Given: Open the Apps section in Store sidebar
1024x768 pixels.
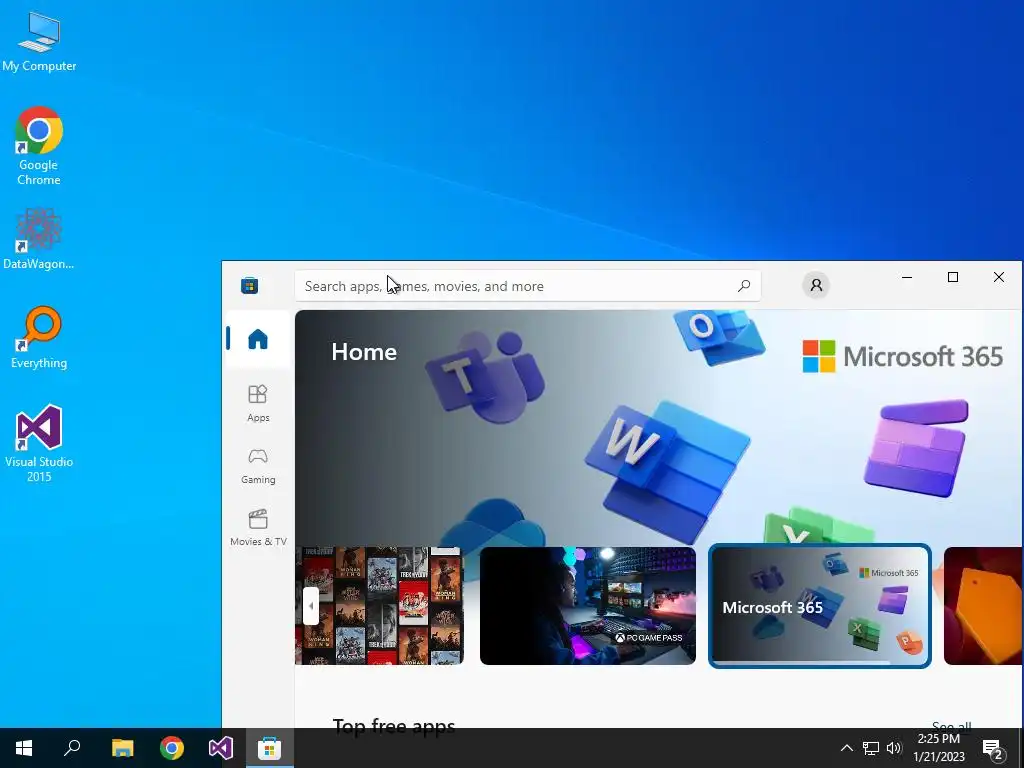Looking at the screenshot, I should click(258, 404).
